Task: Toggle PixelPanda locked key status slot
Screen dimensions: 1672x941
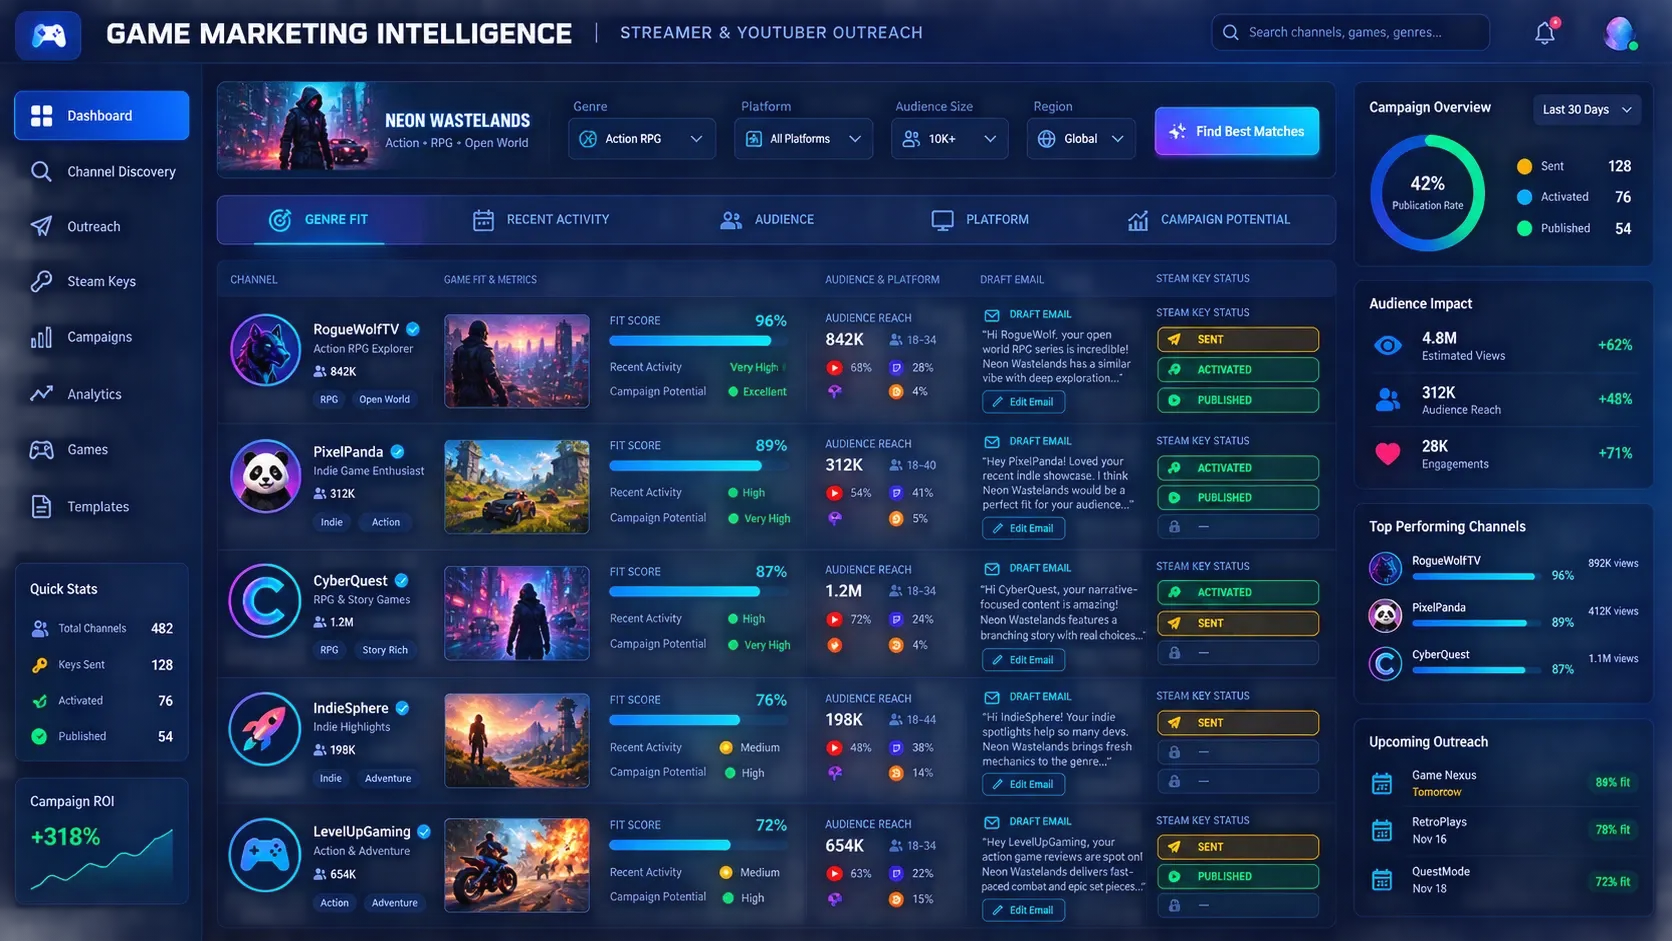Action: [1238, 526]
